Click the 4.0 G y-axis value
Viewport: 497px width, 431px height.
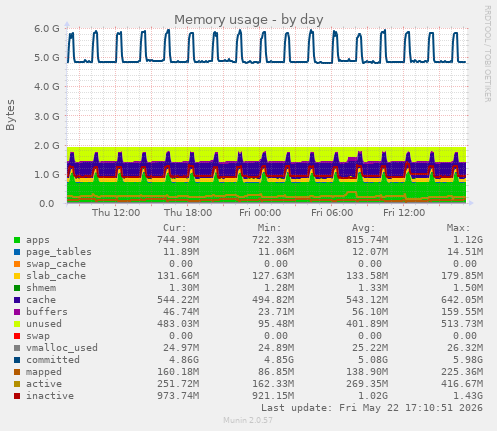point(47,87)
